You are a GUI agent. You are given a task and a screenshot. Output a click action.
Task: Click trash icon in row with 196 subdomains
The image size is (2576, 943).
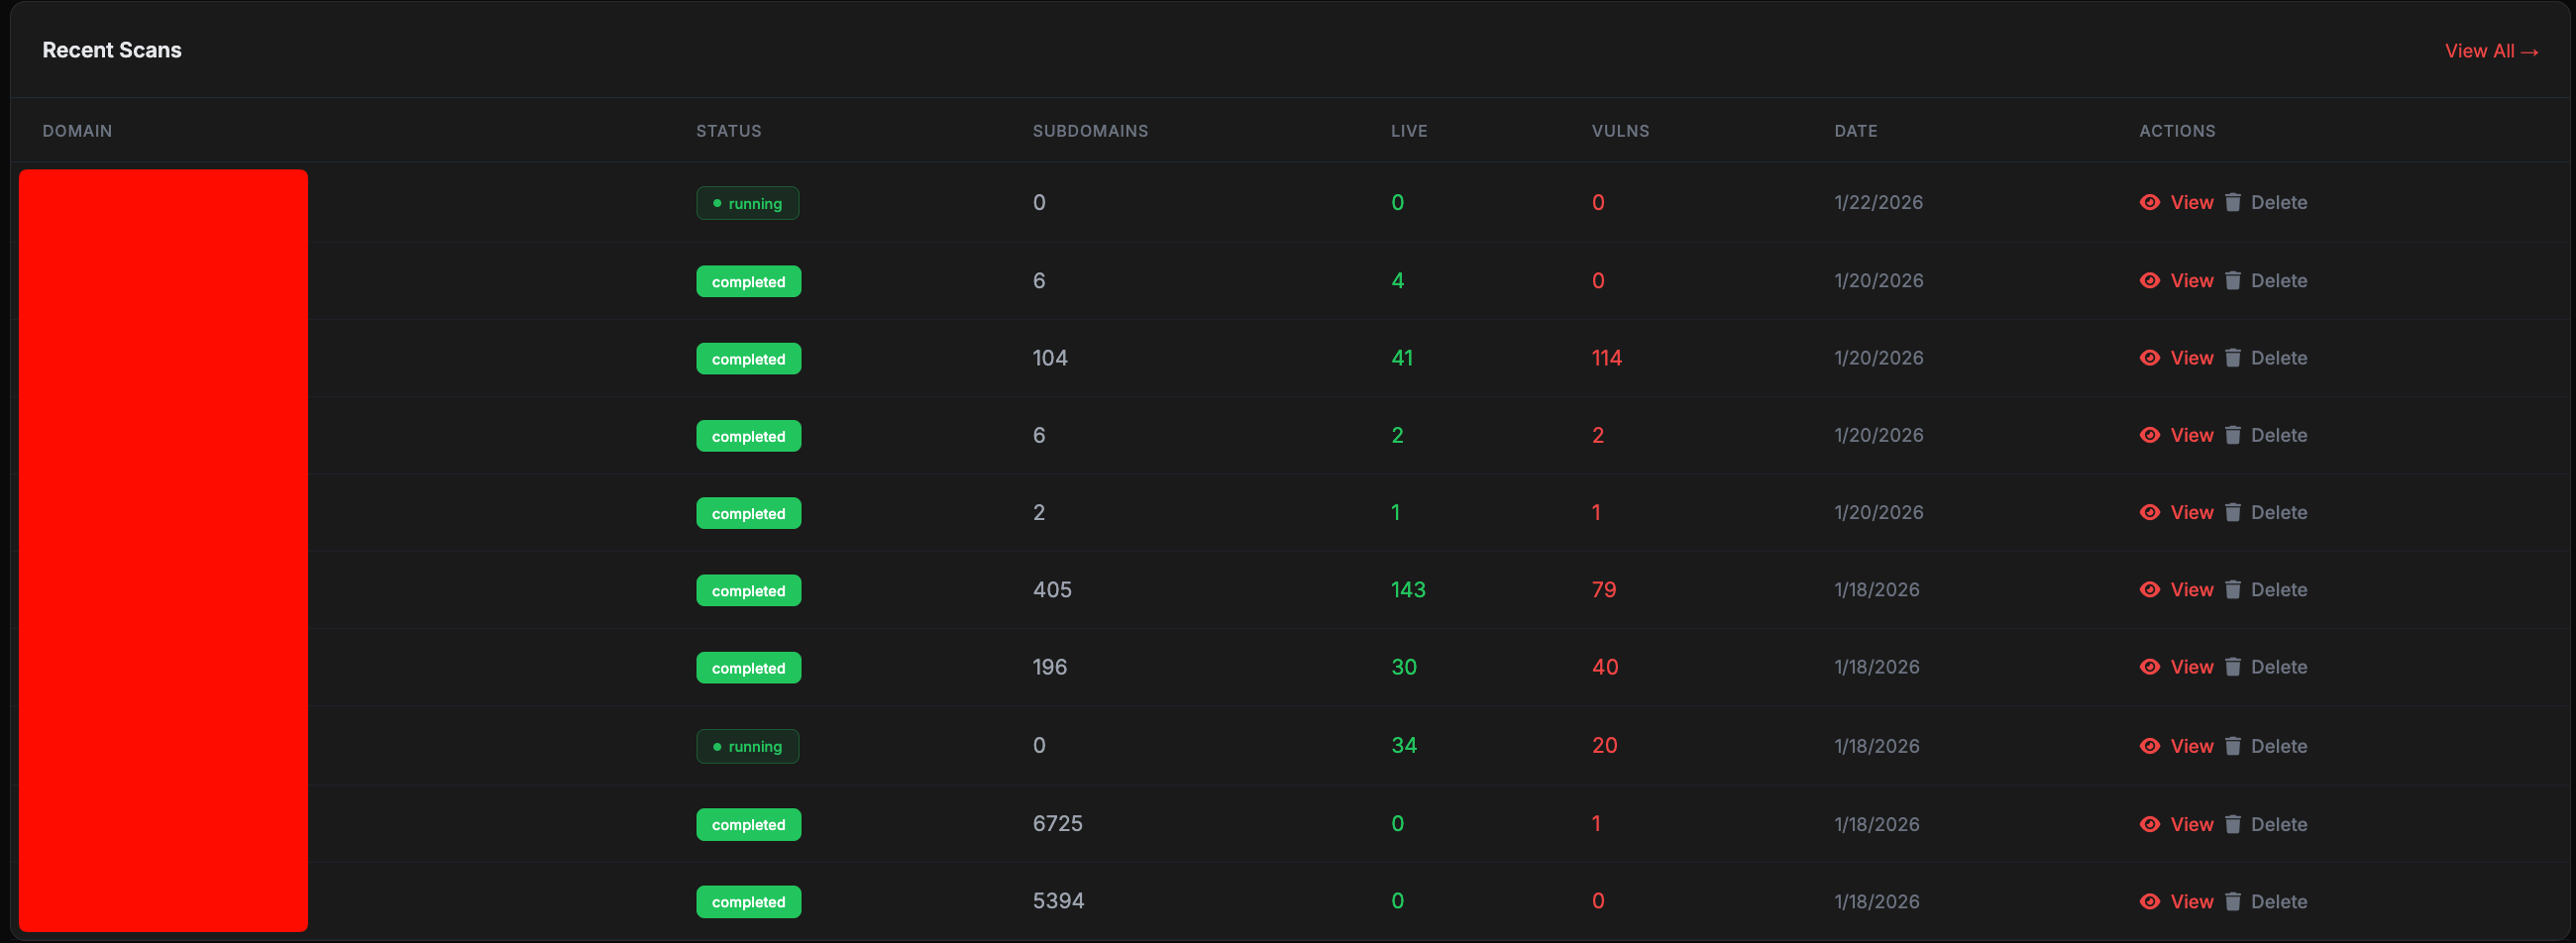tap(2232, 667)
